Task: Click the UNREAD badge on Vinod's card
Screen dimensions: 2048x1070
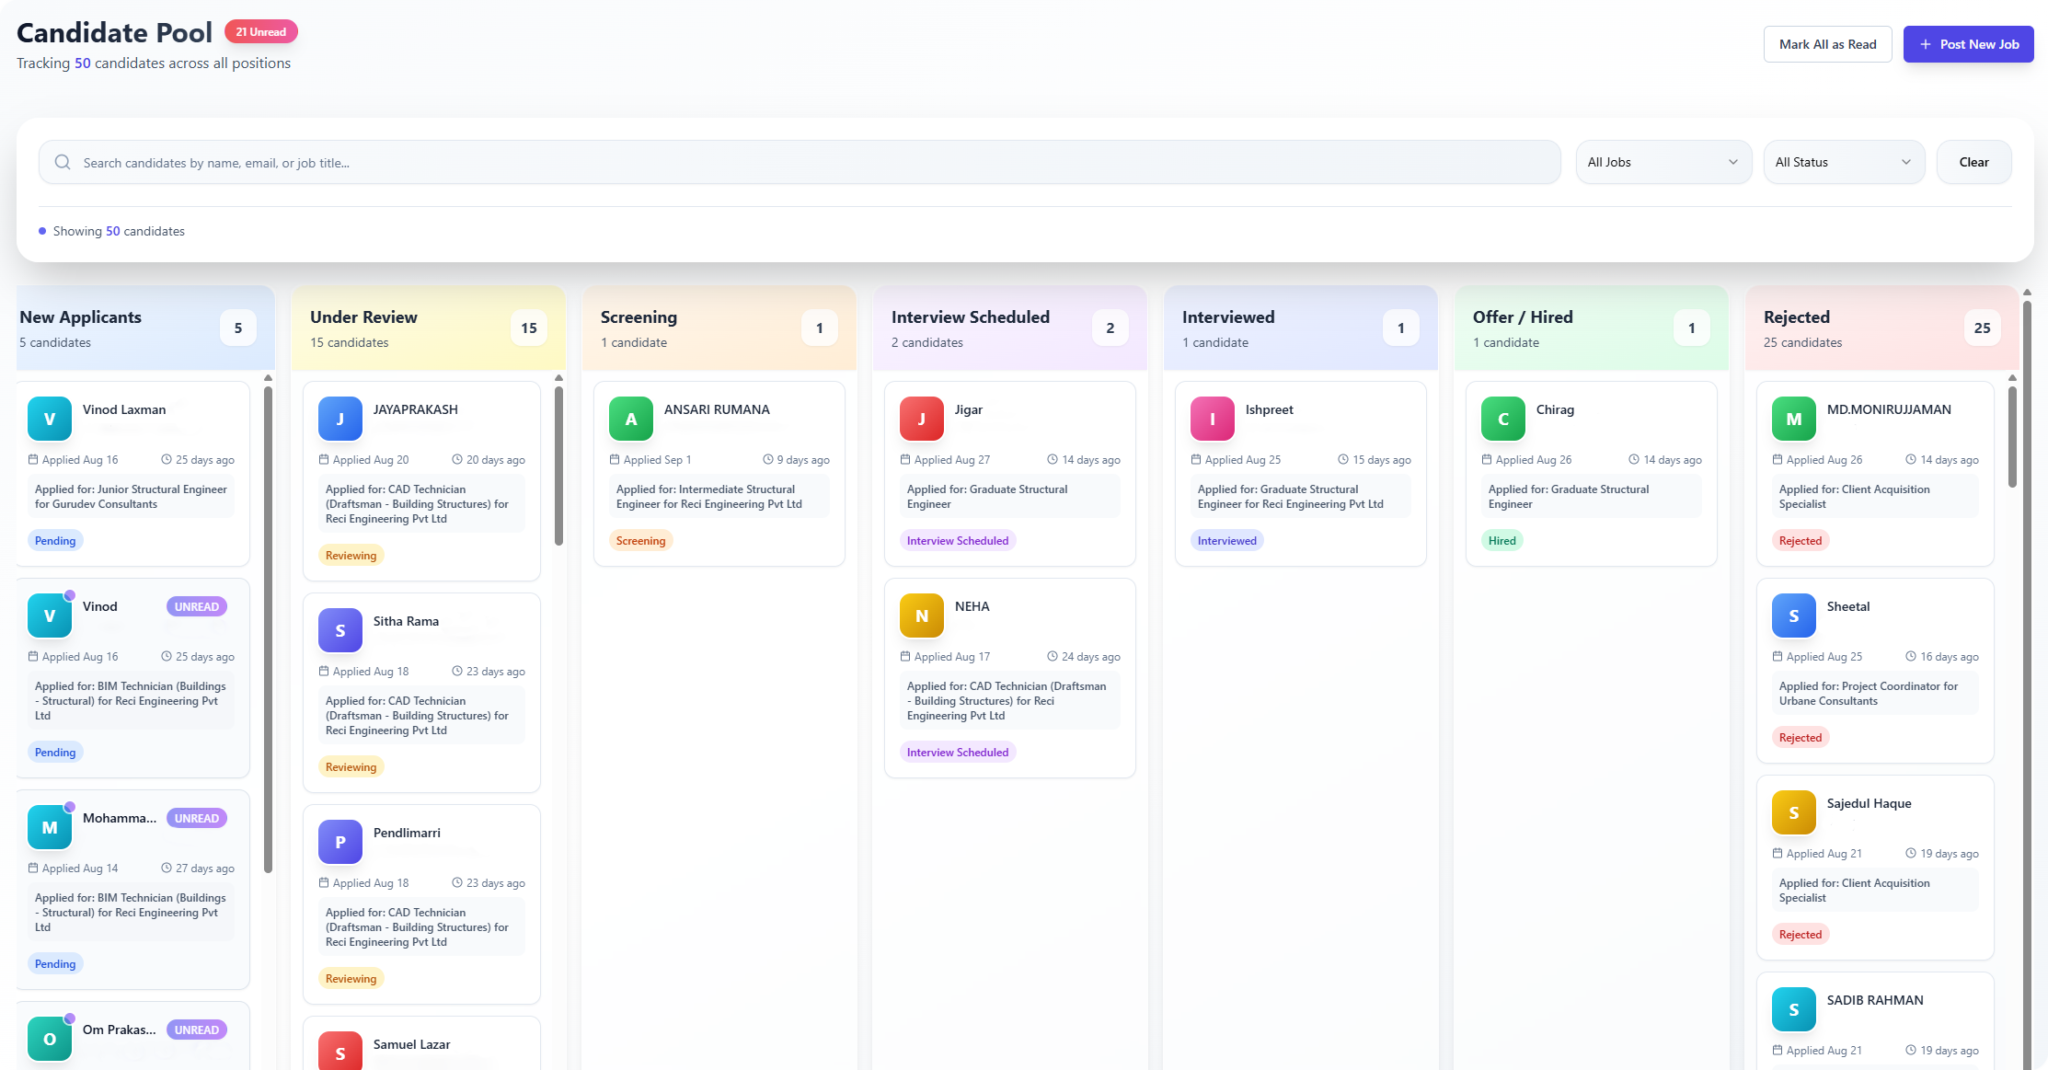Action: (x=197, y=607)
